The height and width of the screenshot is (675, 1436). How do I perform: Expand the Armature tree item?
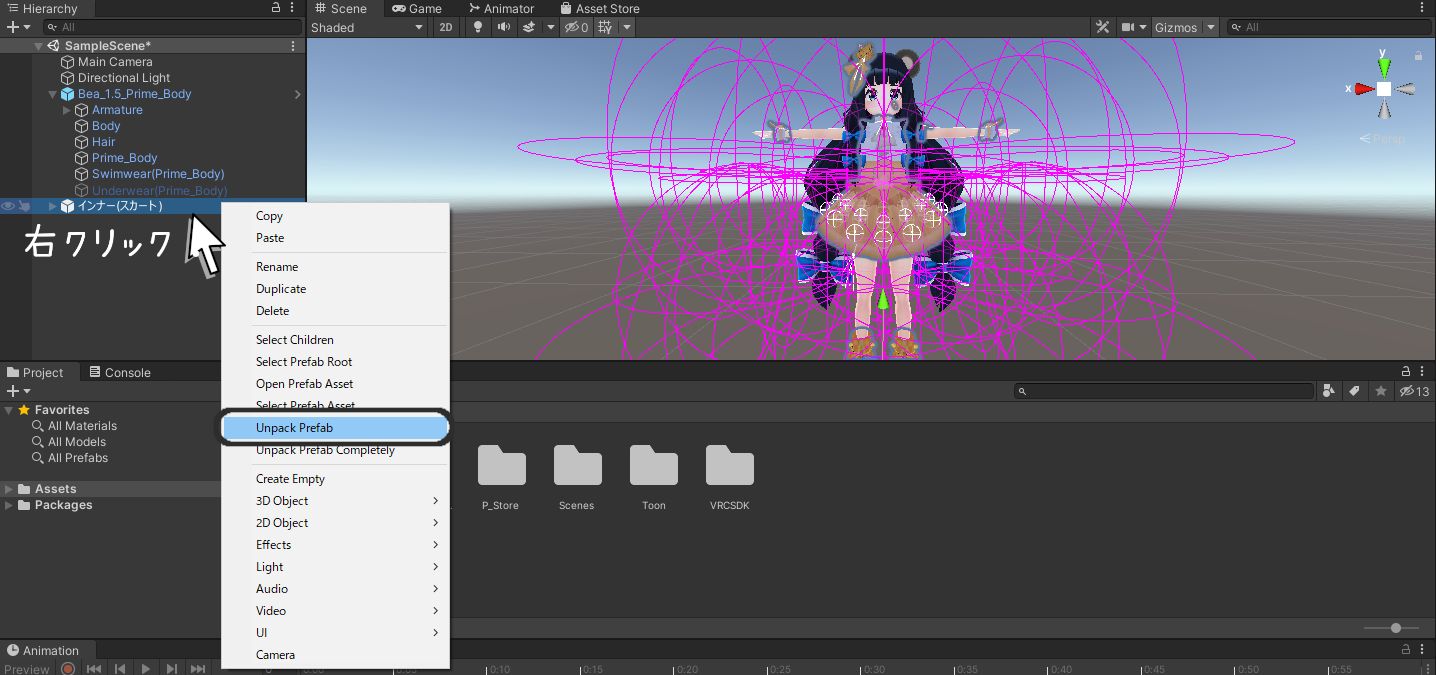67,110
